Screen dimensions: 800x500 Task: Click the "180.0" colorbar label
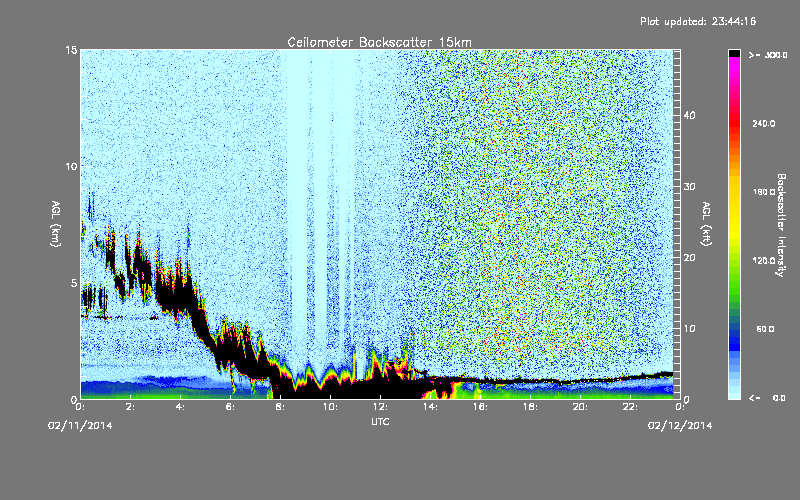click(764, 192)
